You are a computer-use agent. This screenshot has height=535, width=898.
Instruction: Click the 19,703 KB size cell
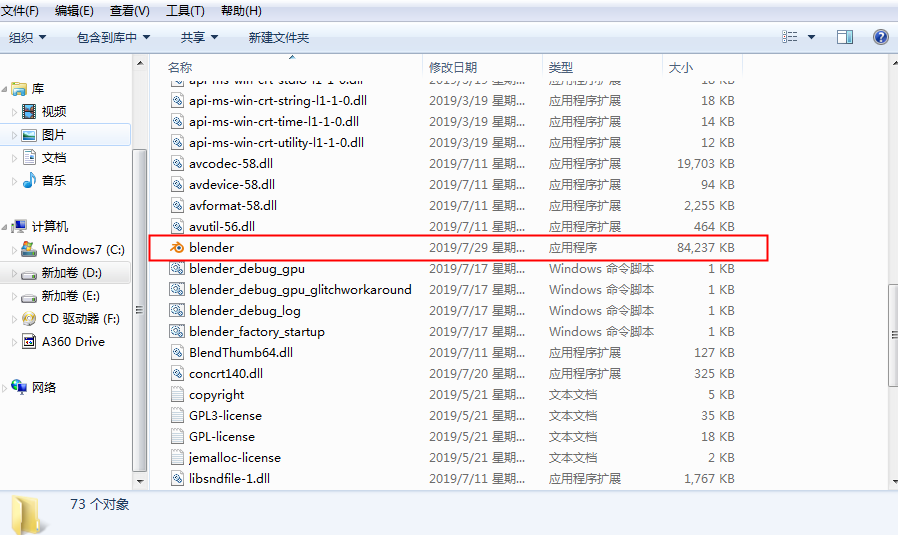point(706,164)
